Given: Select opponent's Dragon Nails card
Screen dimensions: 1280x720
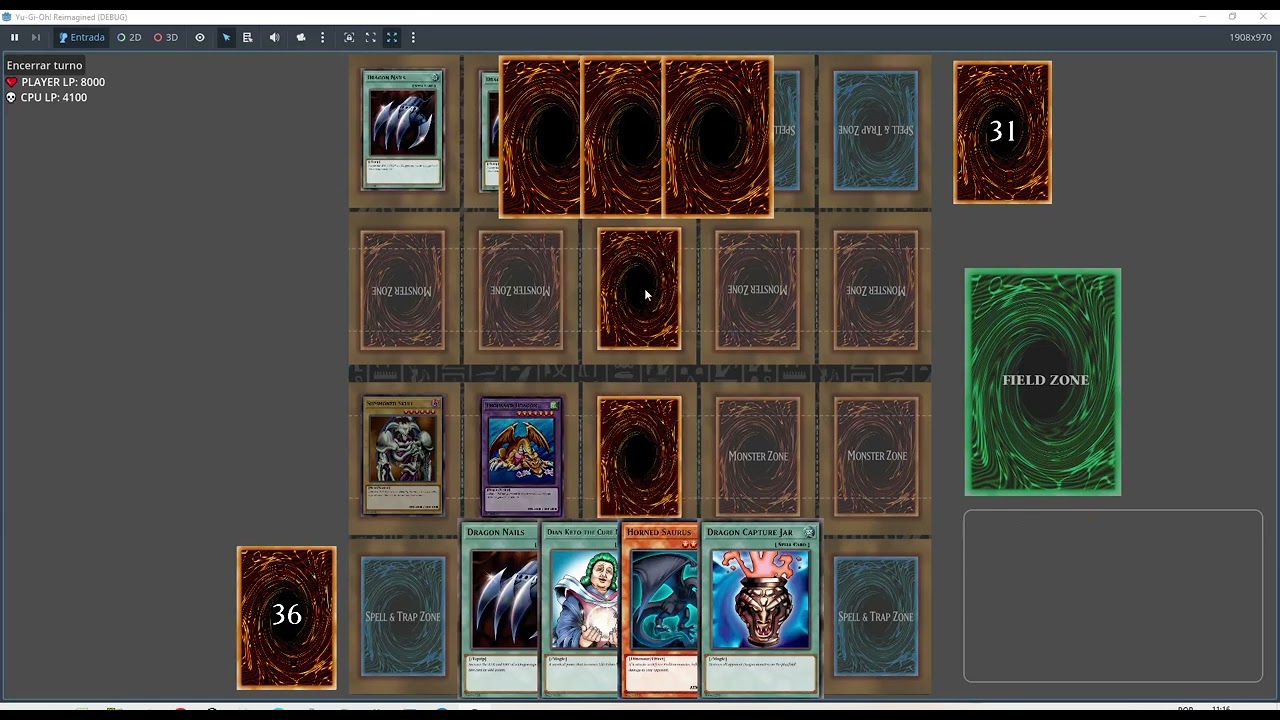Looking at the screenshot, I should pyautogui.click(x=403, y=130).
